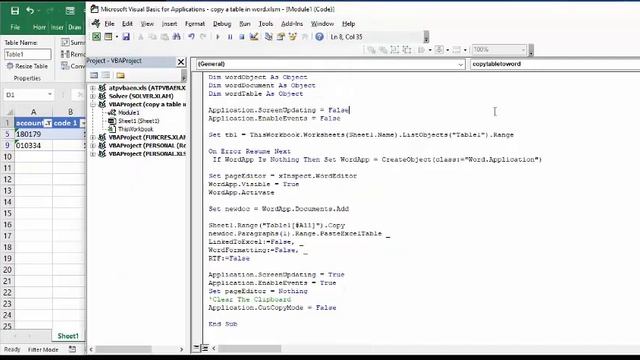The image size is (640, 360).
Task: Expand the VBAProject (FUNCRES.XLAM) node
Action: coord(93,137)
